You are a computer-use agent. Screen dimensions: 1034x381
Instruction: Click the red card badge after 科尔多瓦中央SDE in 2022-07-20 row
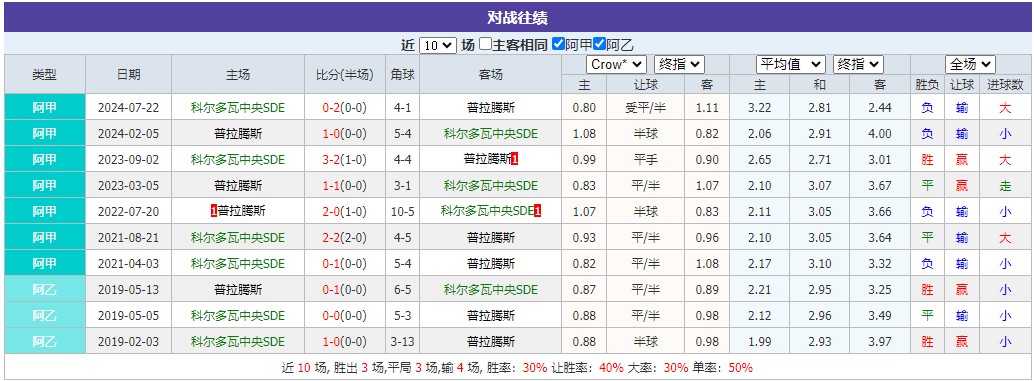pos(538,212)
